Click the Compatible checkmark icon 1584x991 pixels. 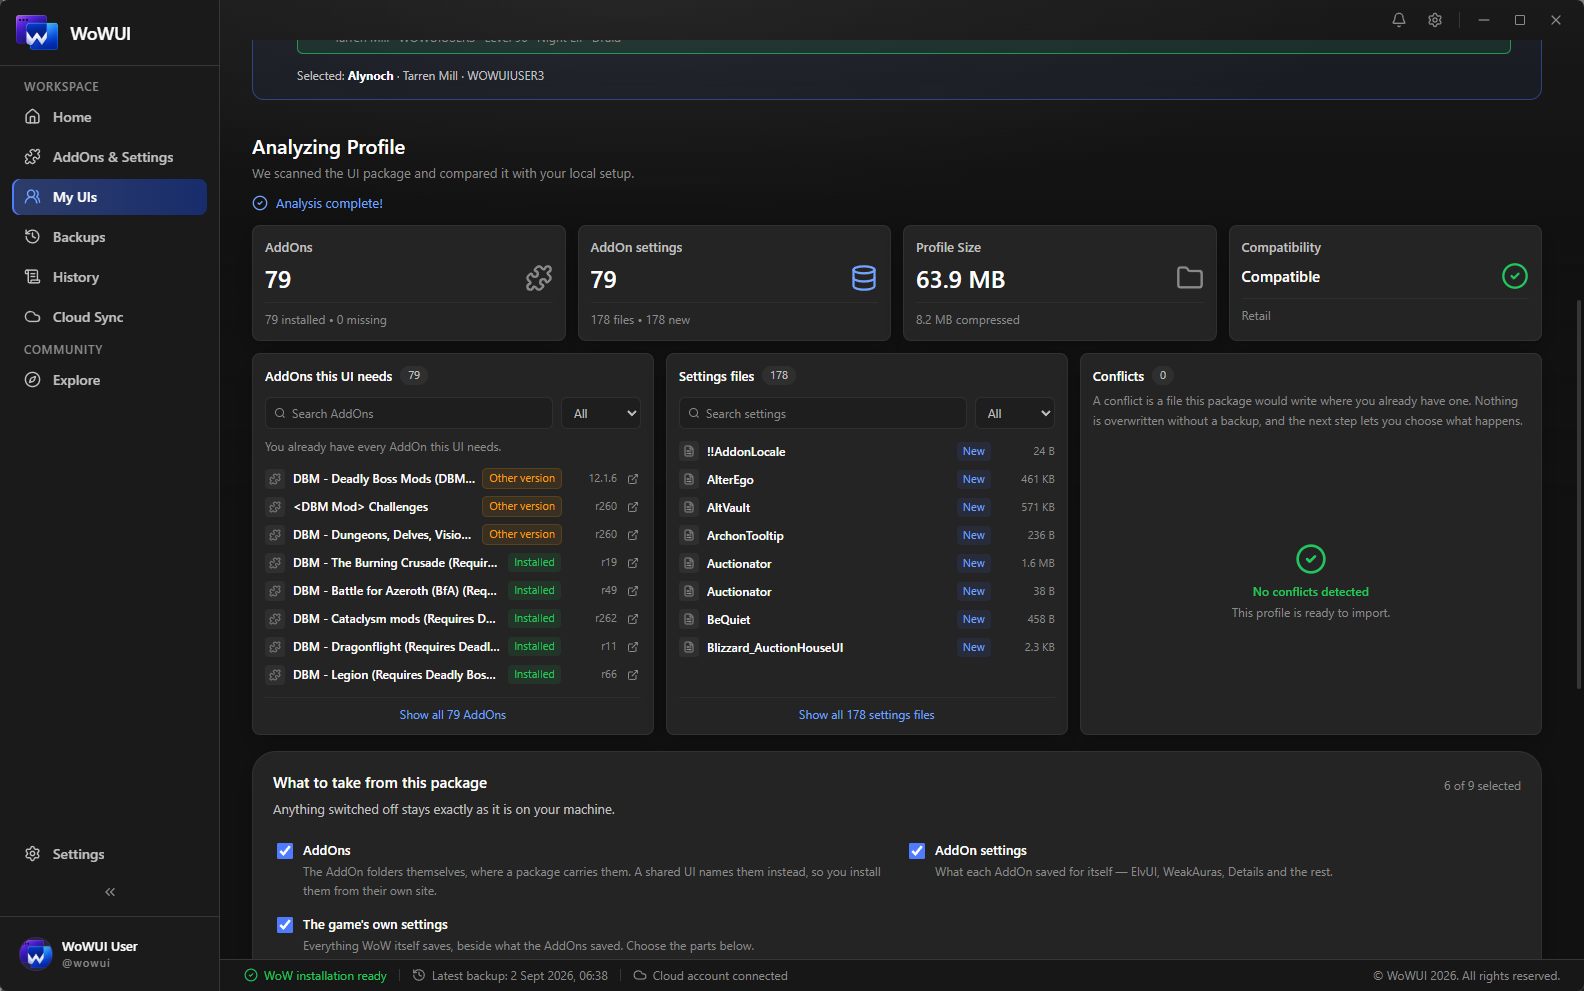[x=1515, y=276]
